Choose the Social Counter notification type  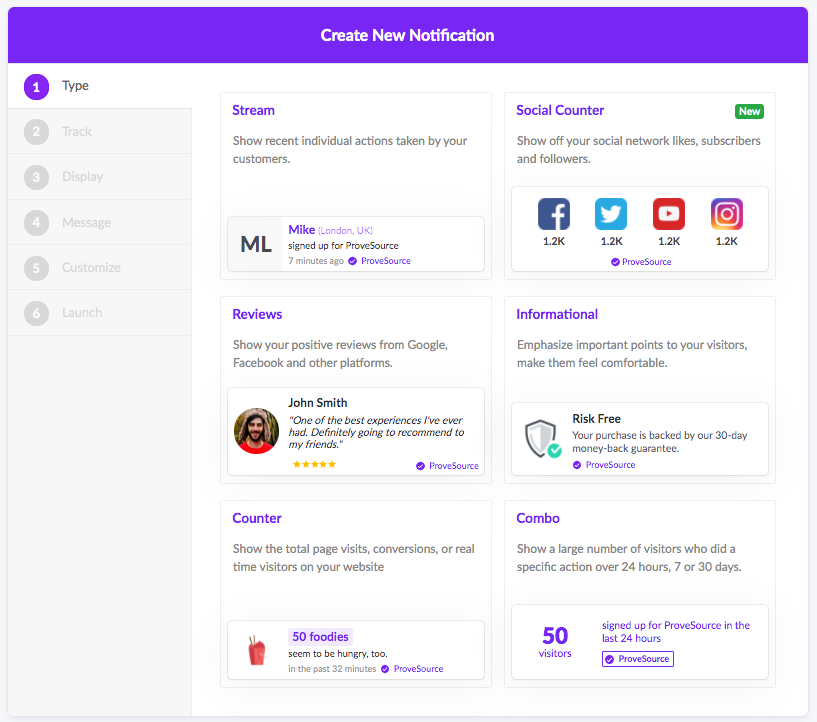click(x=640, y=186)
